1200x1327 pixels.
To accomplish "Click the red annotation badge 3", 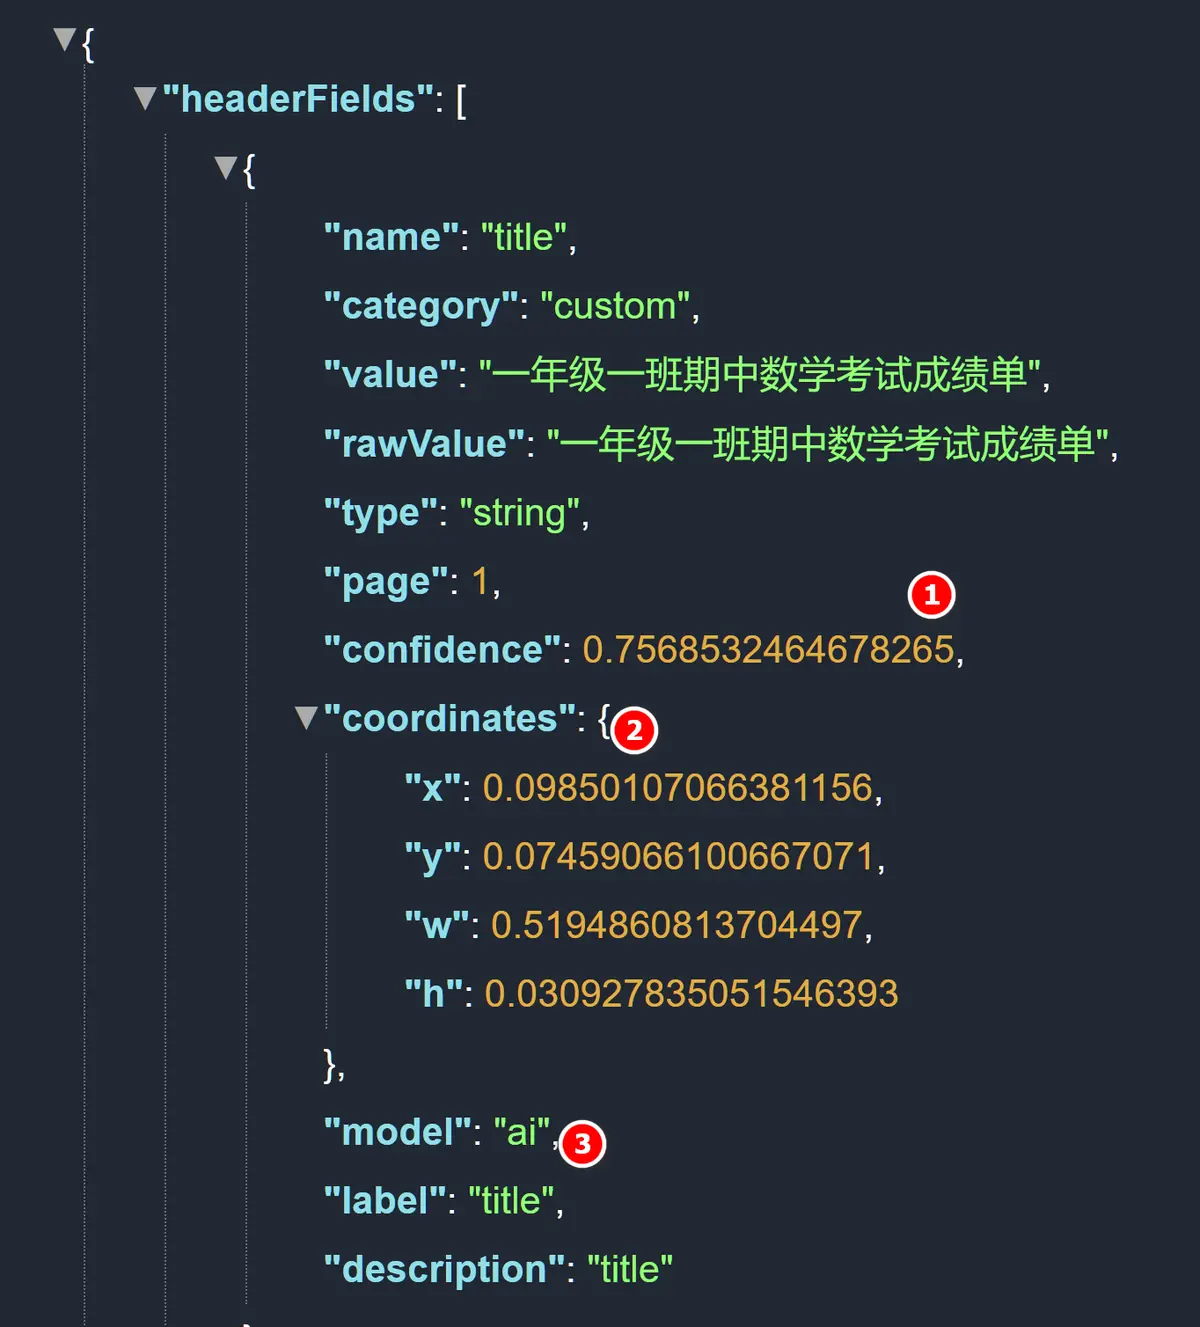I will pos(582,1144).
